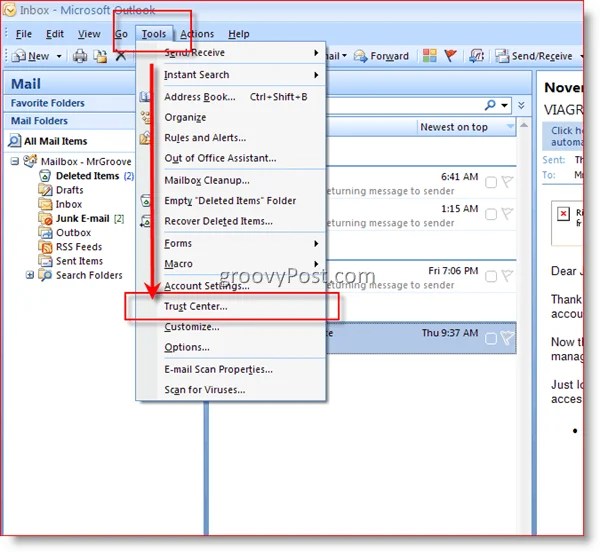Toggle flag on the 6:41 AM message
This screenshot has height=552, width=600.
point(507,182)
